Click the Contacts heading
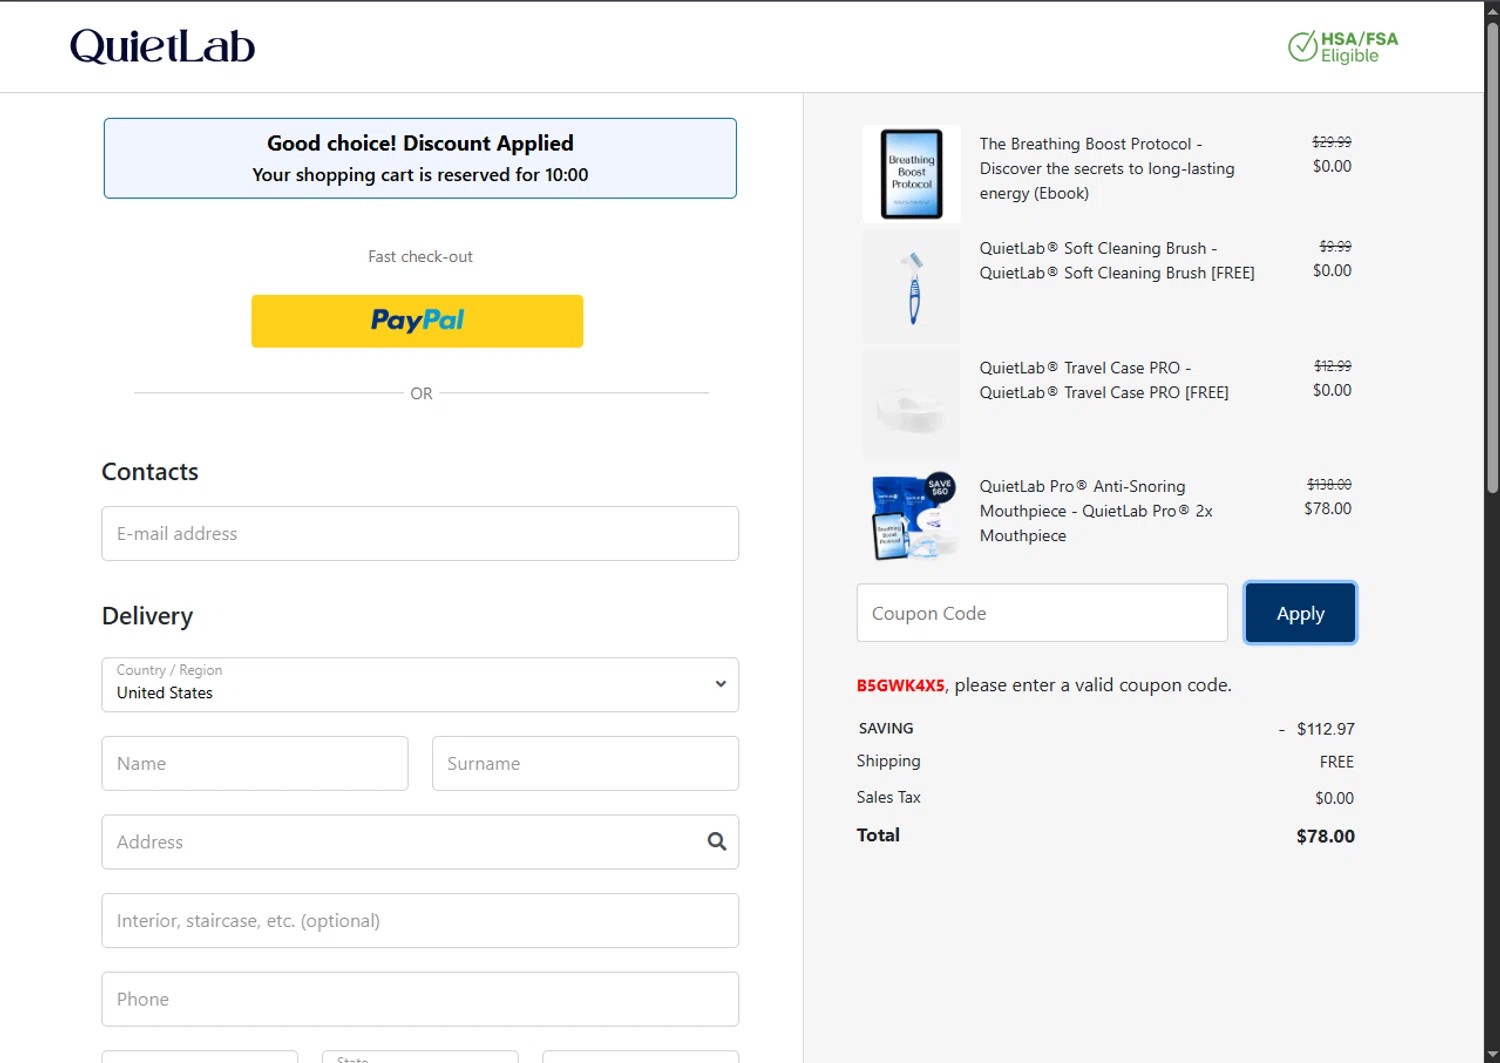Image resolution: width=1500 pixels, height=1063 pixels. click(150, 472)
